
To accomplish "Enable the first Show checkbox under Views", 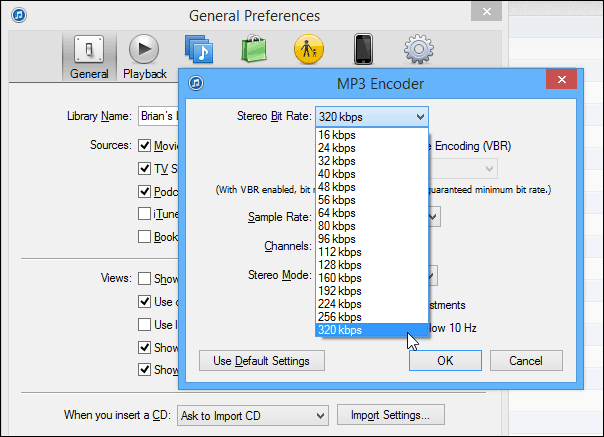I will [x=144, y=279].
